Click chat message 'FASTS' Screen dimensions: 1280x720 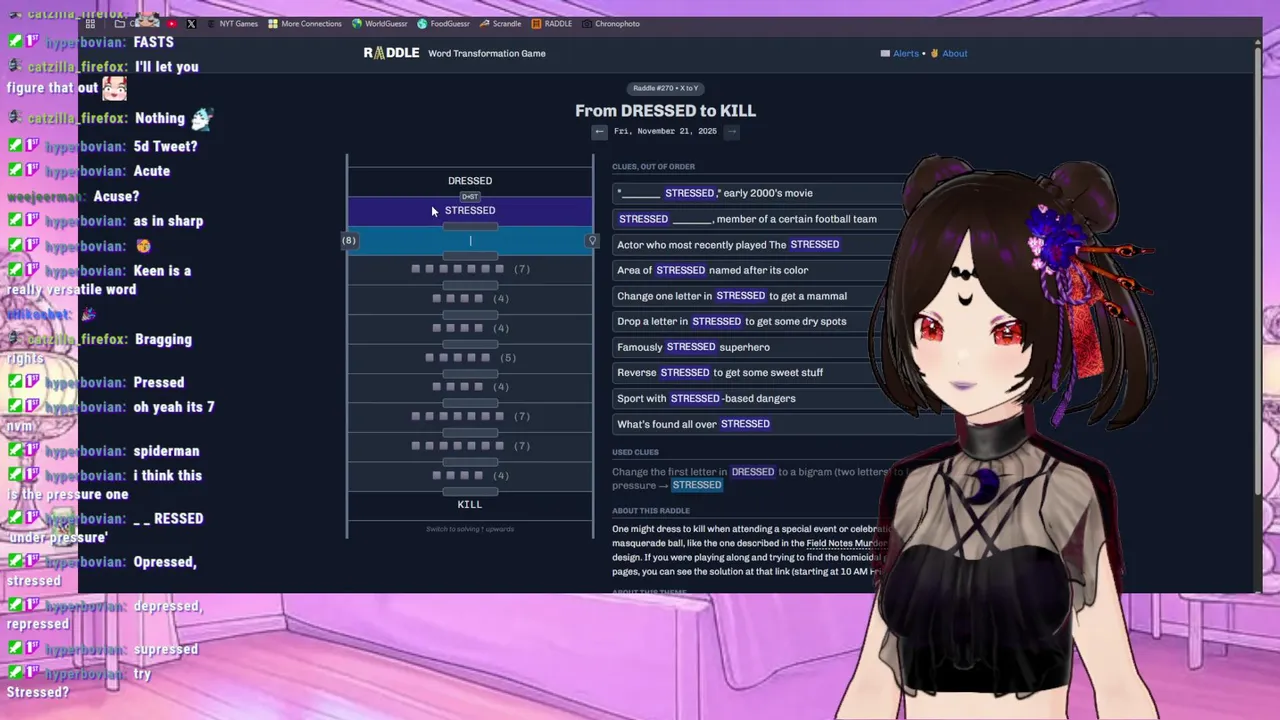153,42
